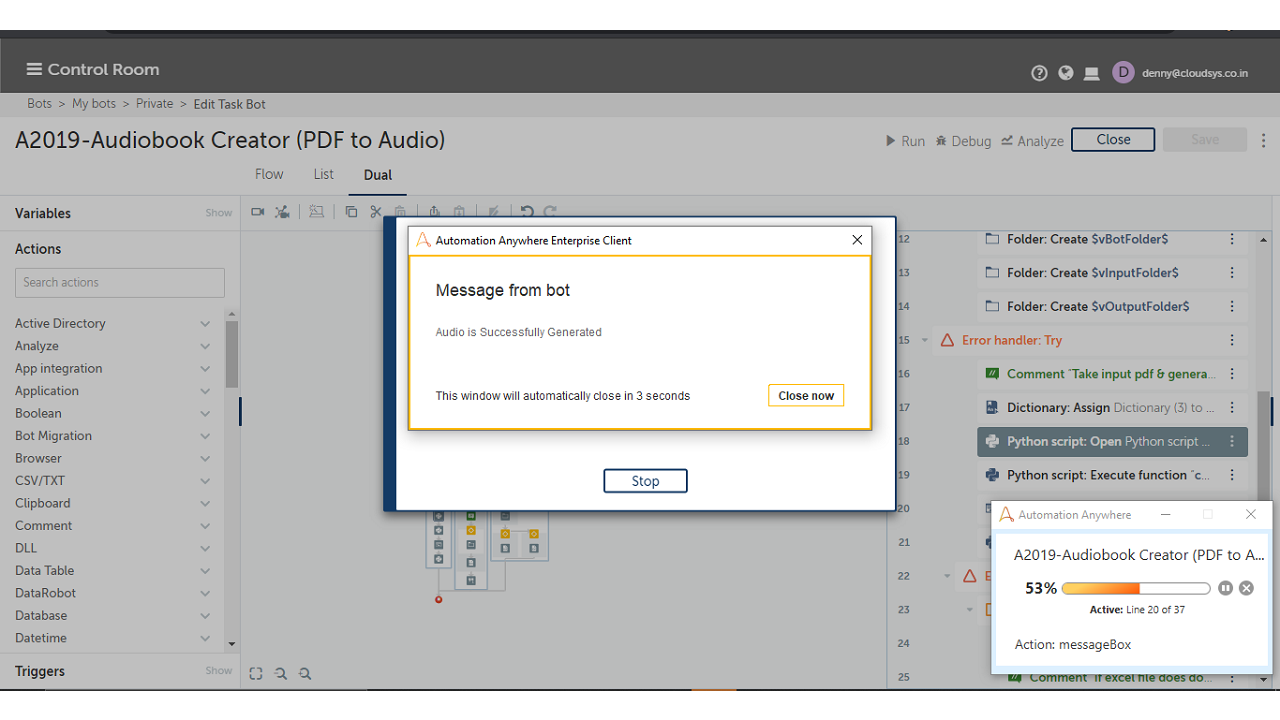
Task: Open options menu for Python script: Open
Action: point(1232,441)
